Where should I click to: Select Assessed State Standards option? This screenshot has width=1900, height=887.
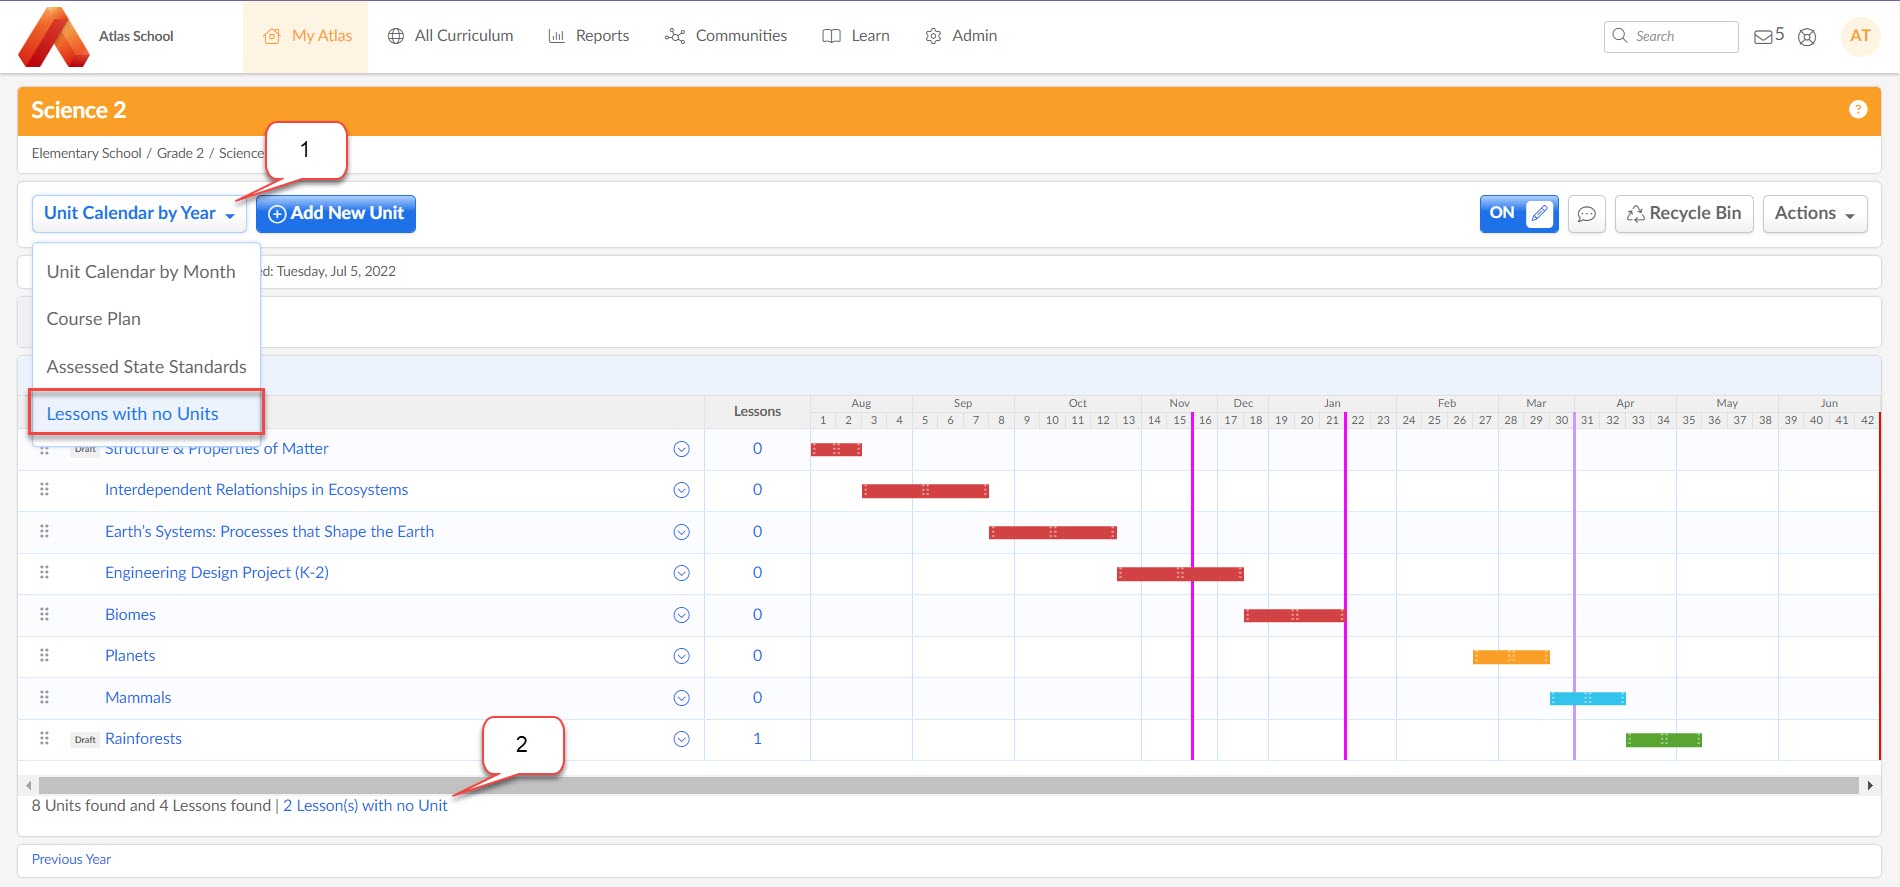coord(146,367)
